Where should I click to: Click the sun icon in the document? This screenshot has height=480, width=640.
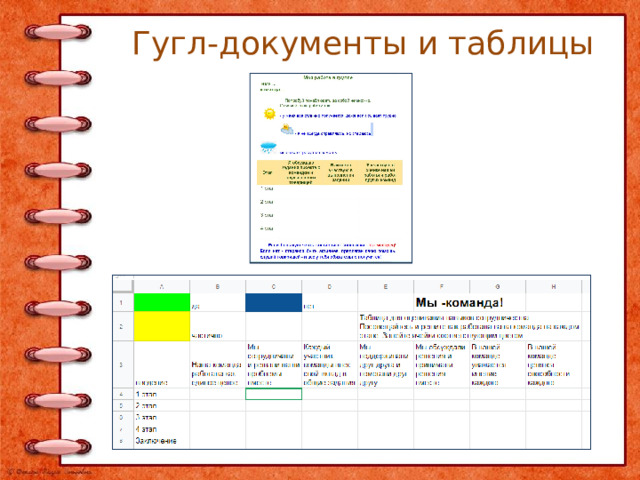coord(269,113)
